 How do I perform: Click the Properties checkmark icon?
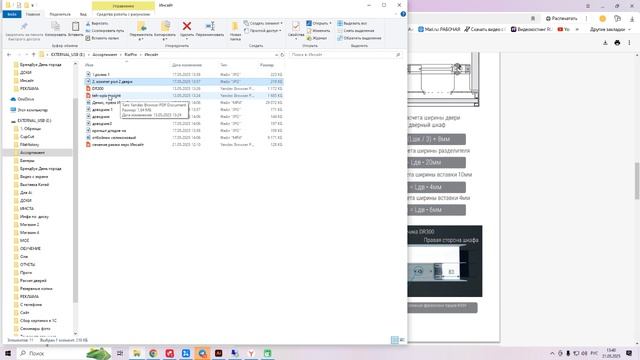[x=296, y=27]
